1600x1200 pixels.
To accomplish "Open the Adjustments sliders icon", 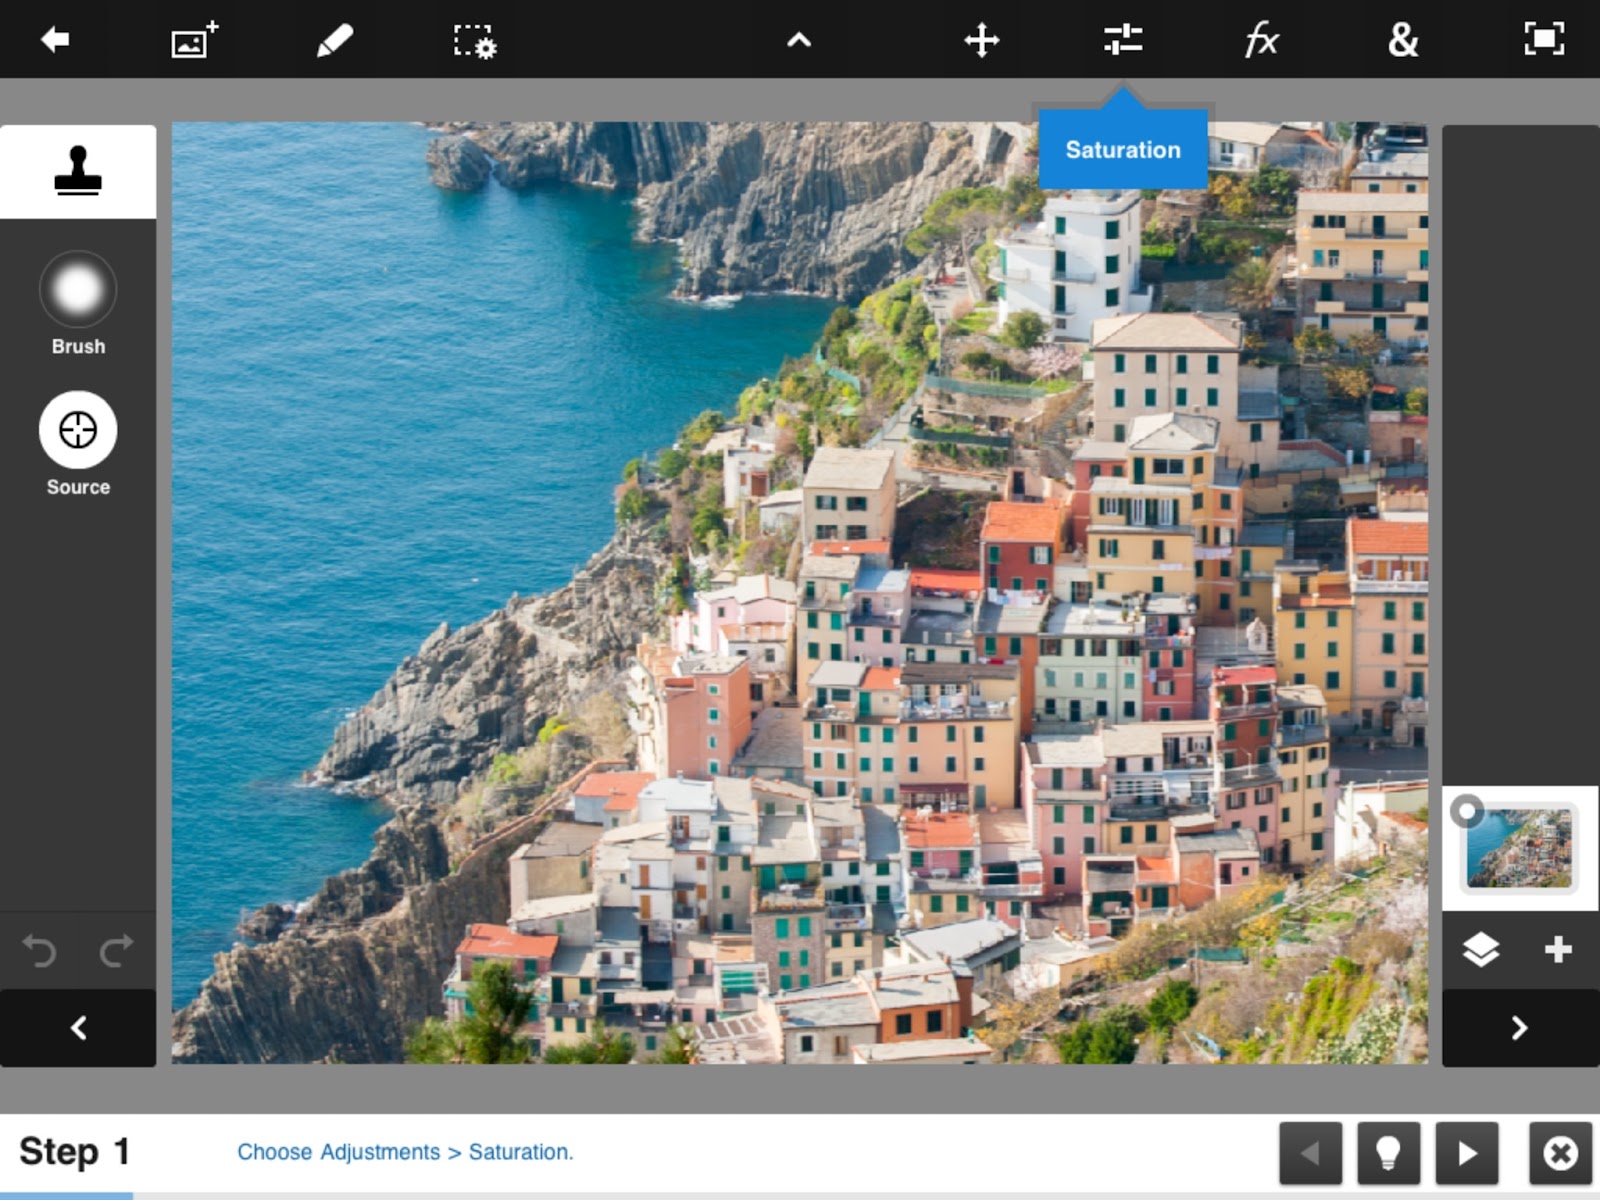I will click(x=1123, y=39).
